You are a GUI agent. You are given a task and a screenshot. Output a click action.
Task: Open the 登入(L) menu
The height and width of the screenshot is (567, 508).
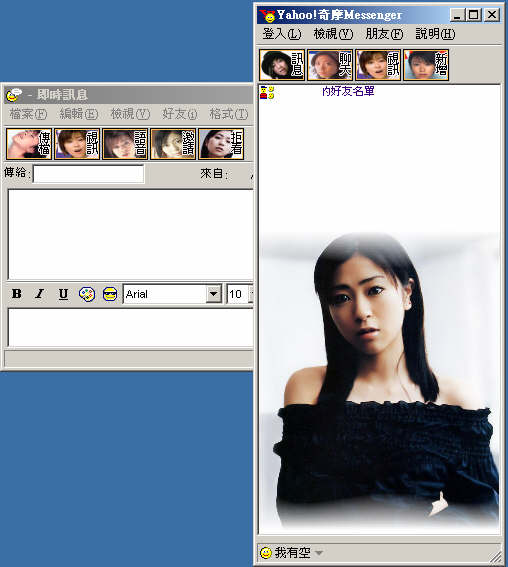point(282,34)
